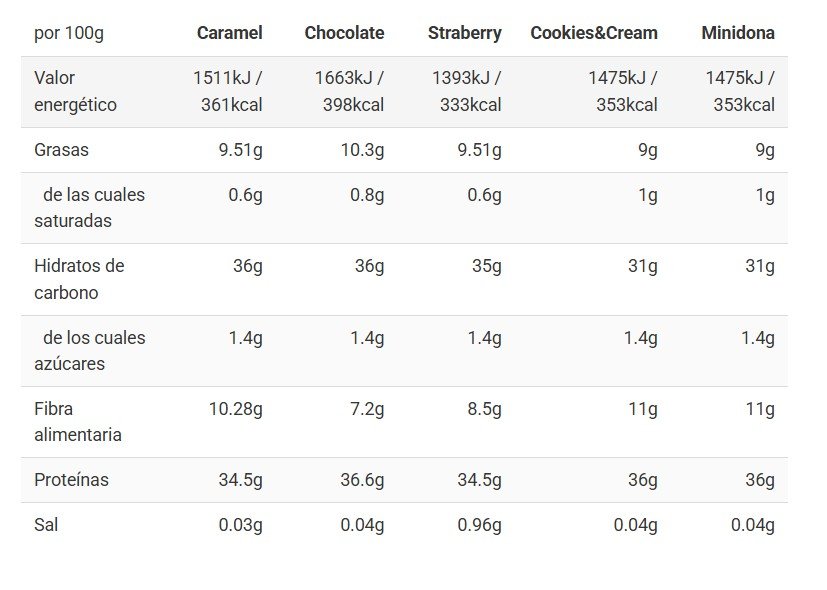Click the Sal row label
The height and width of the screenshot is (590, 827).
pyautogui.click(x=46, y=524)
